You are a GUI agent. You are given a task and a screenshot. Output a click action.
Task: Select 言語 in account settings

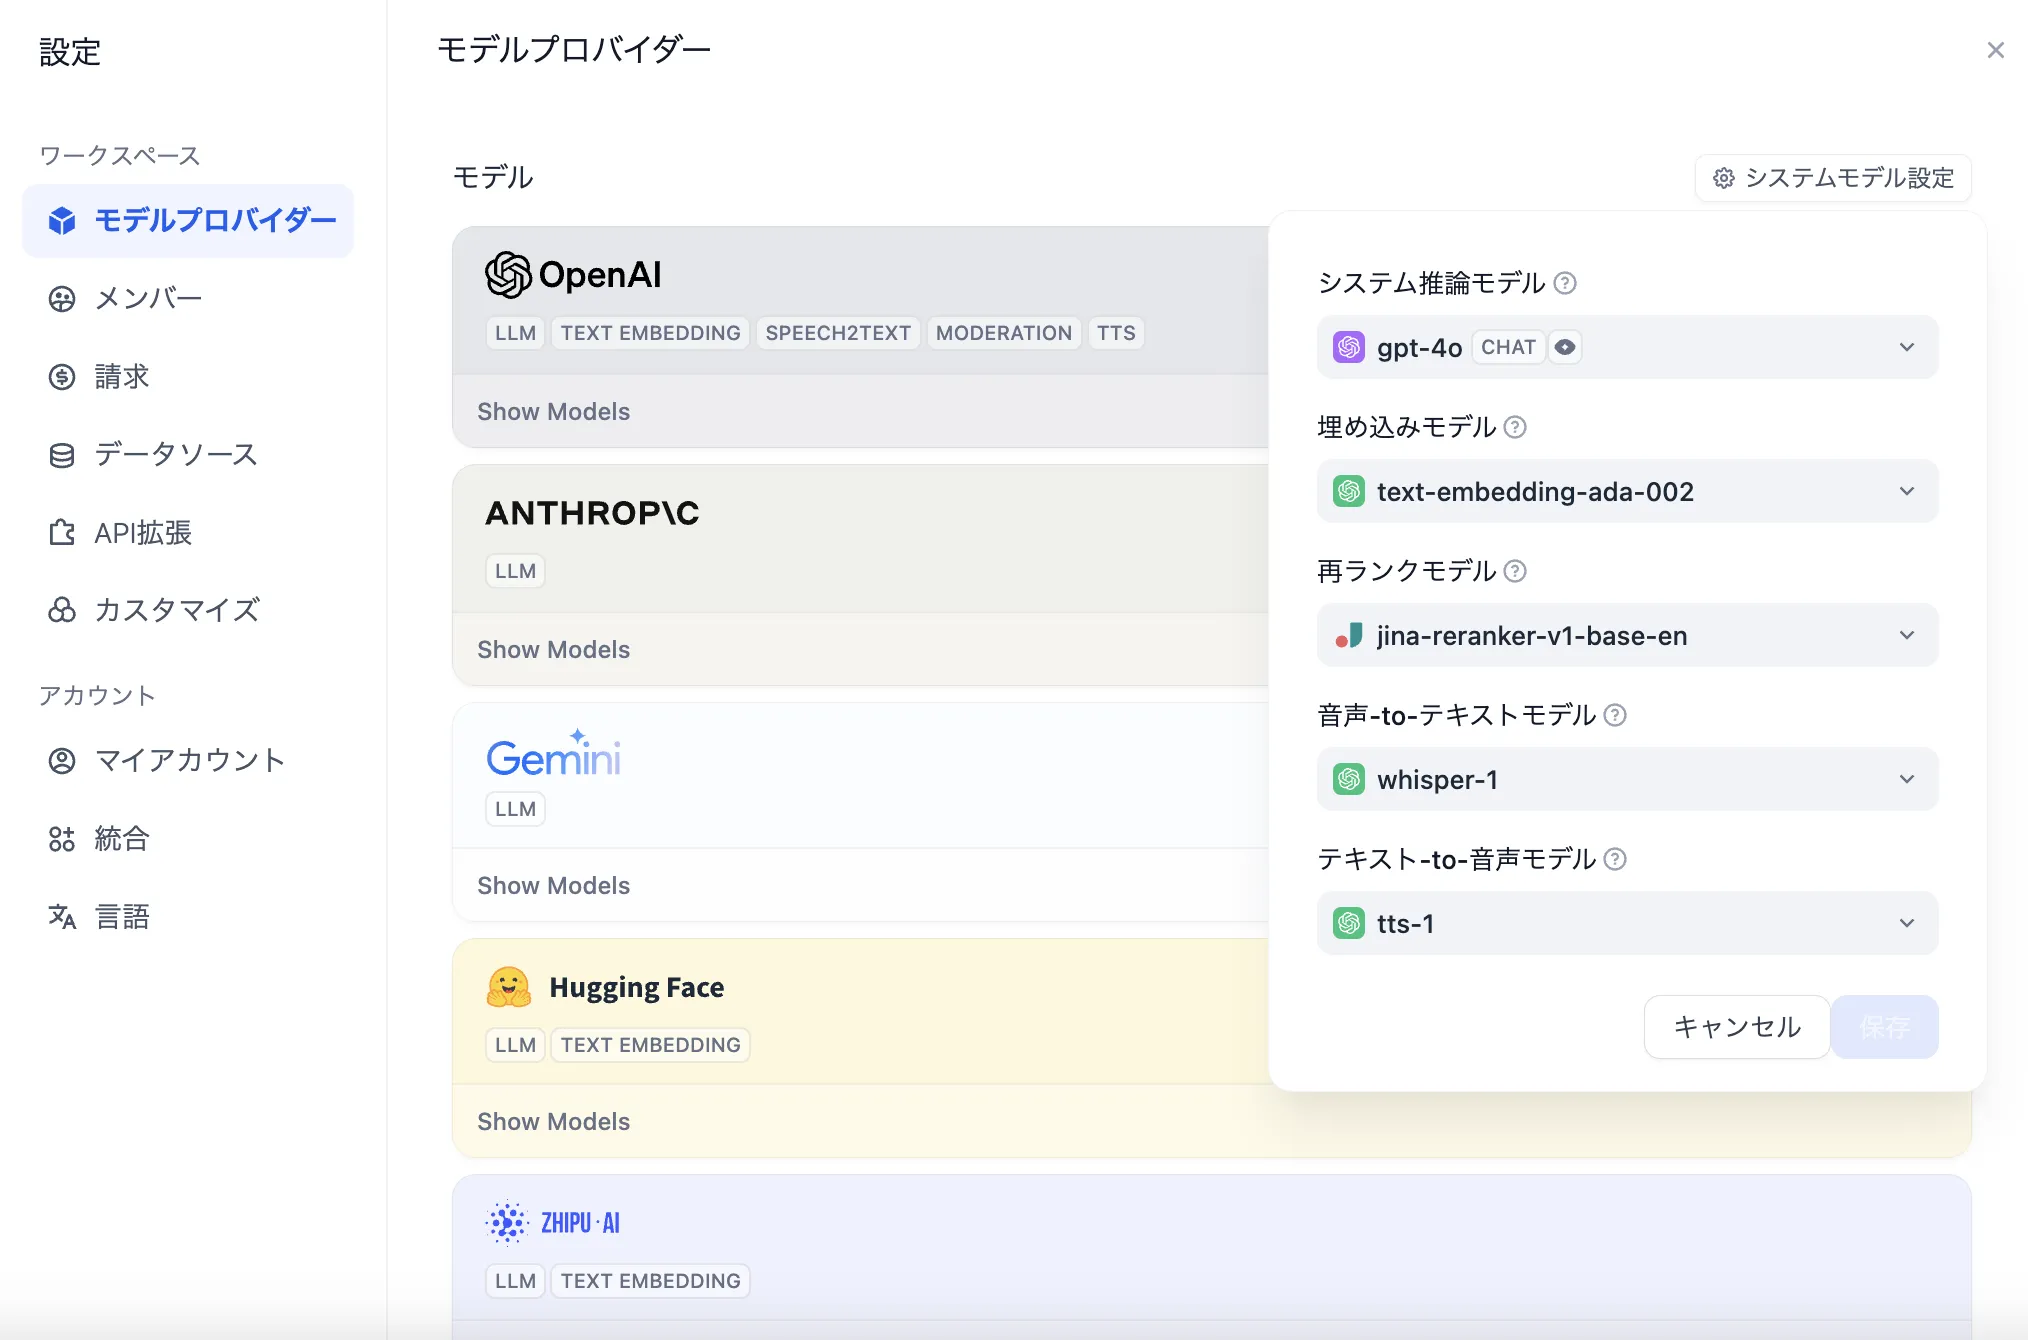pos(121,916)
